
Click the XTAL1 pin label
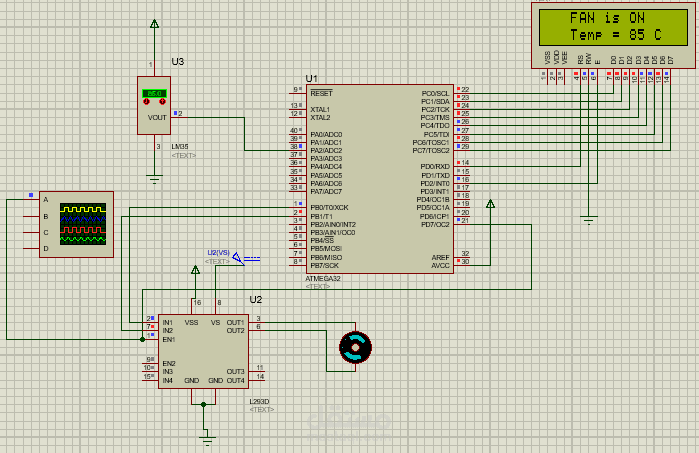320,110
